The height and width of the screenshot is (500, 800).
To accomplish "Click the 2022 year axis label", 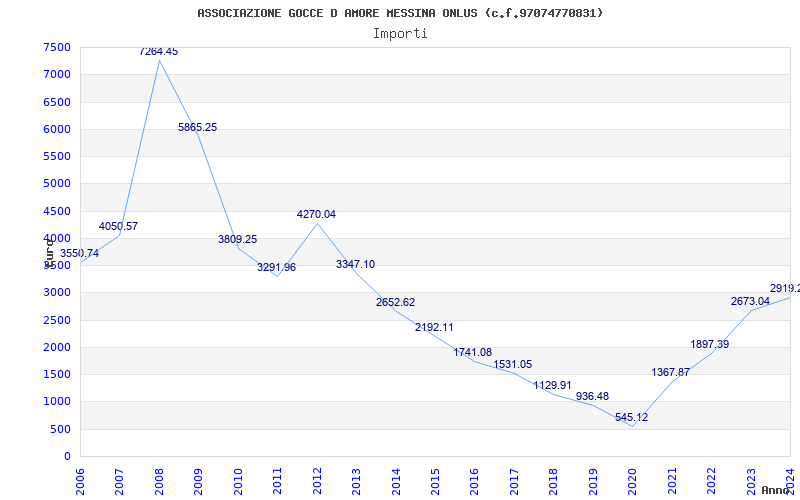I will (711, 481).
